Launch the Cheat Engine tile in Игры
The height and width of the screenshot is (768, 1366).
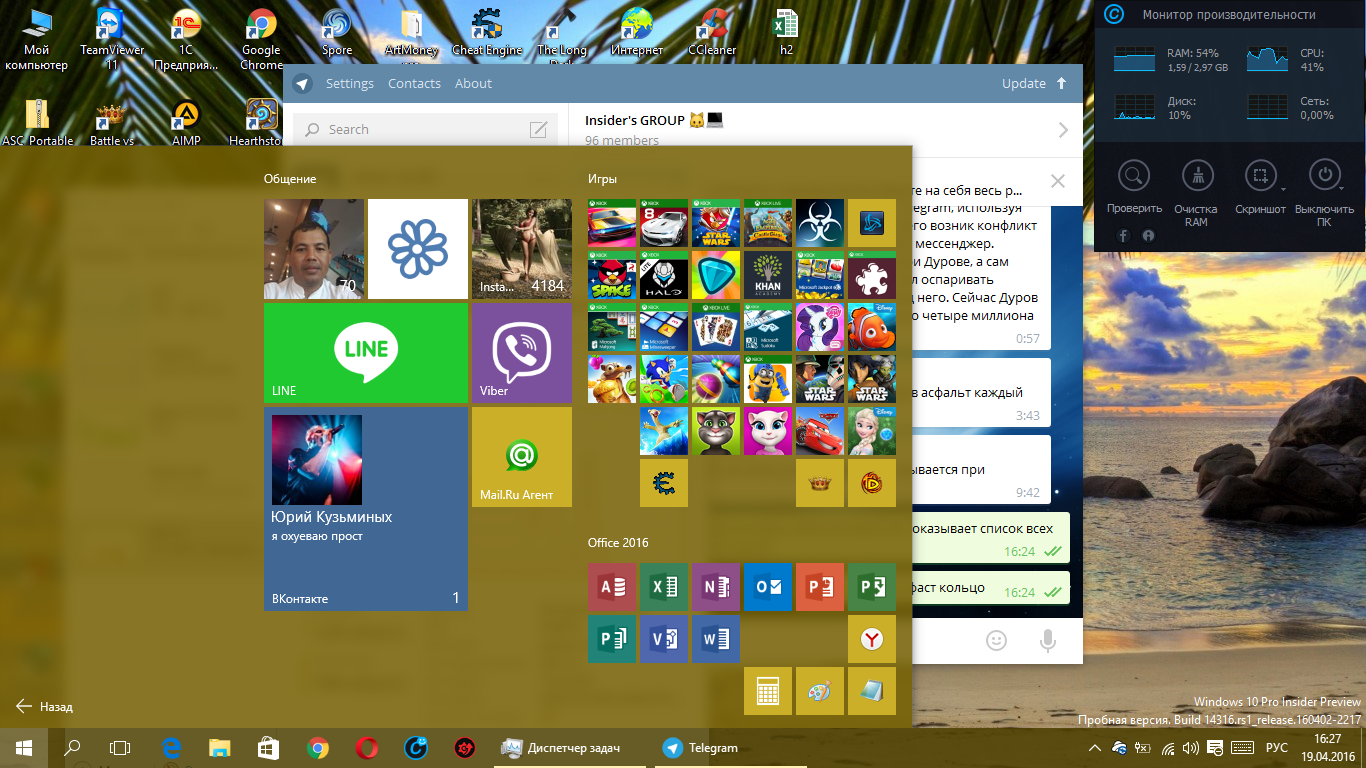click(664, 483)
